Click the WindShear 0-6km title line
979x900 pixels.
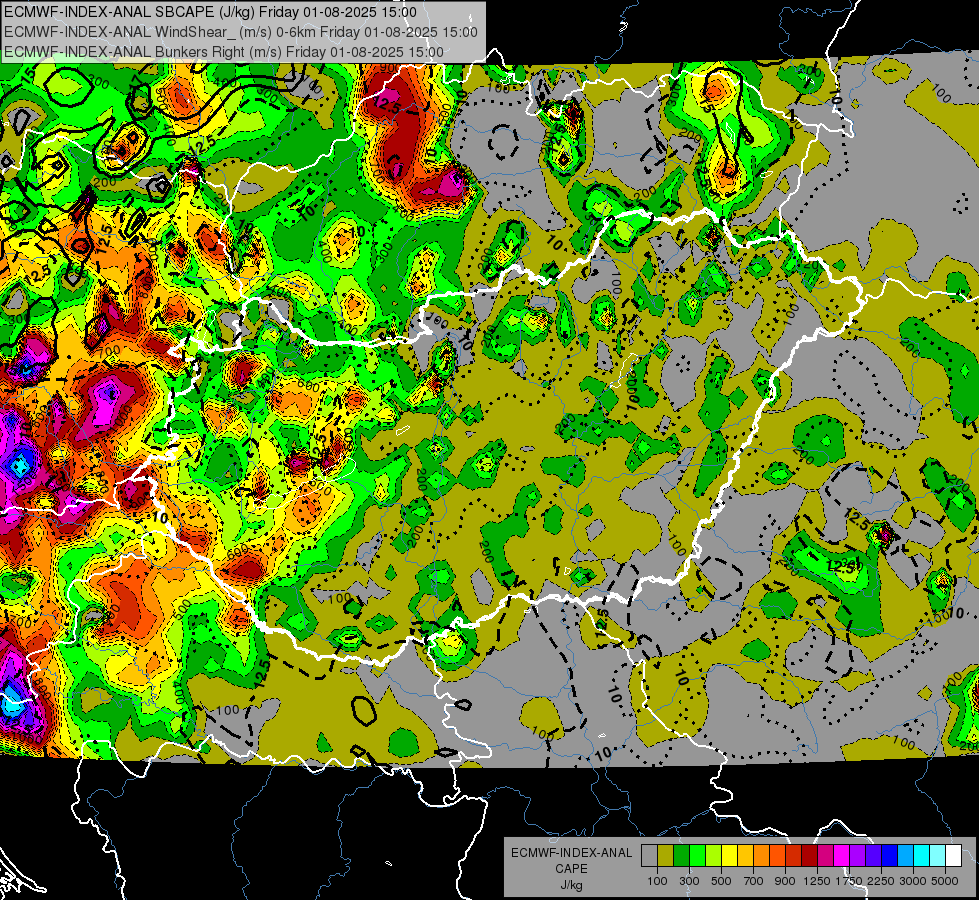pos(241,32)
